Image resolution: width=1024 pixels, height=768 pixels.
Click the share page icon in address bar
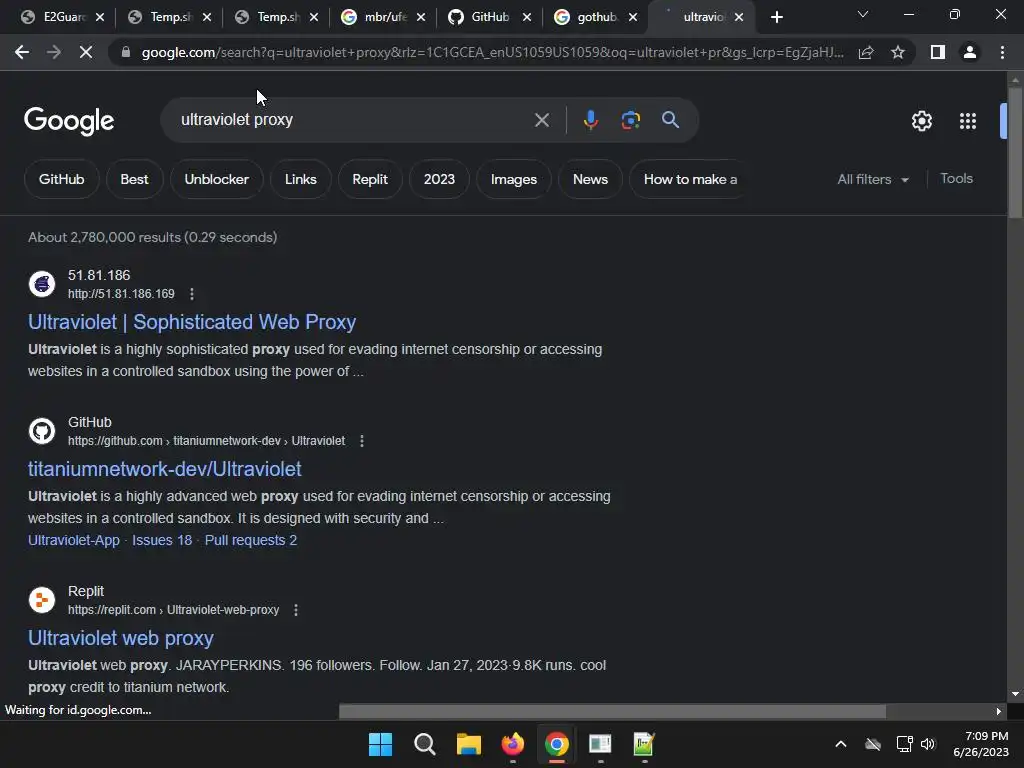pyautogui.click(x=866, y=52)
